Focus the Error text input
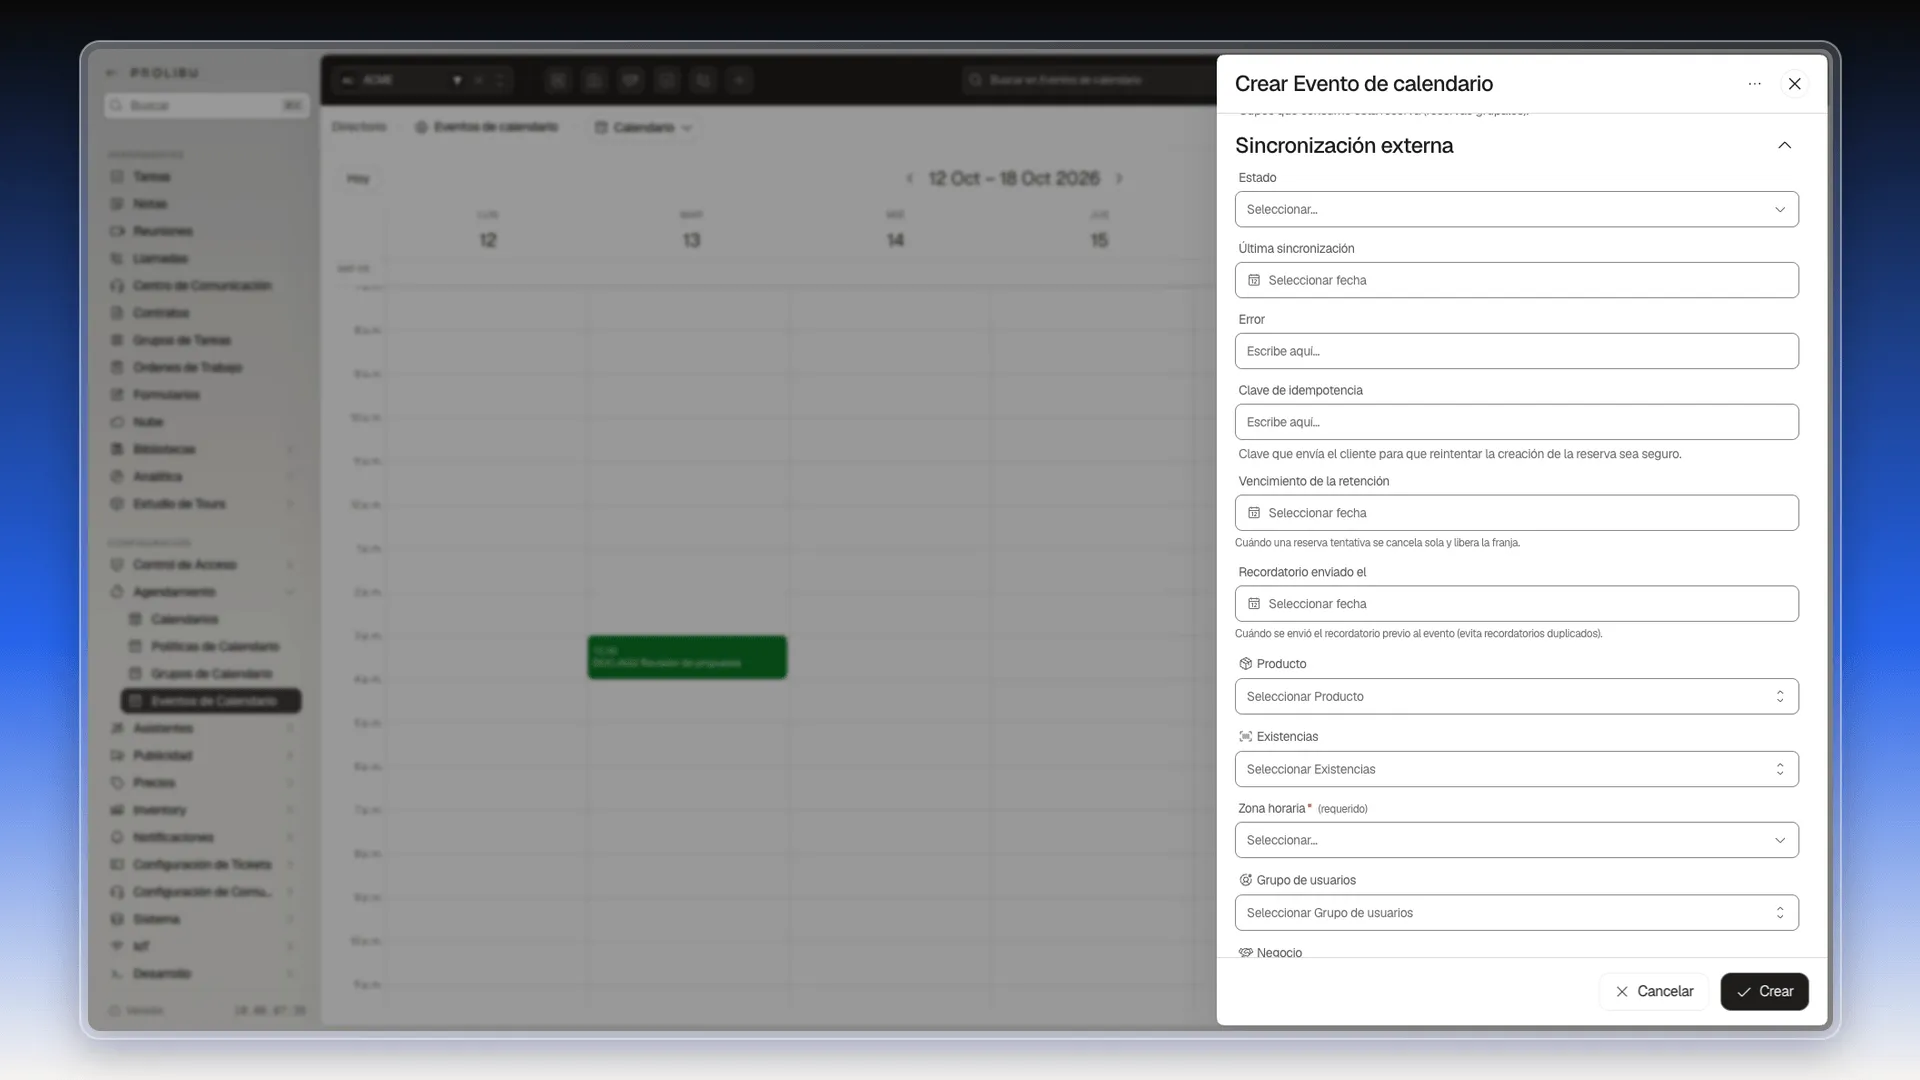 (x=1516, y=351)
